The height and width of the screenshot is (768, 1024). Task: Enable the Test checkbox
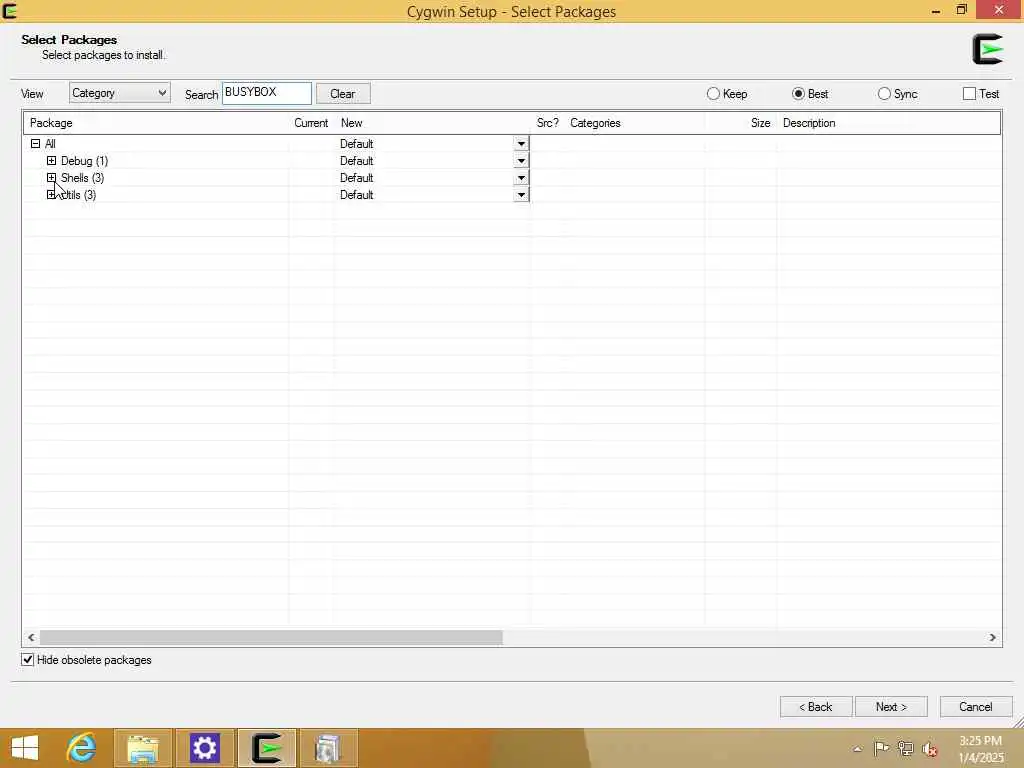point(970,94)
